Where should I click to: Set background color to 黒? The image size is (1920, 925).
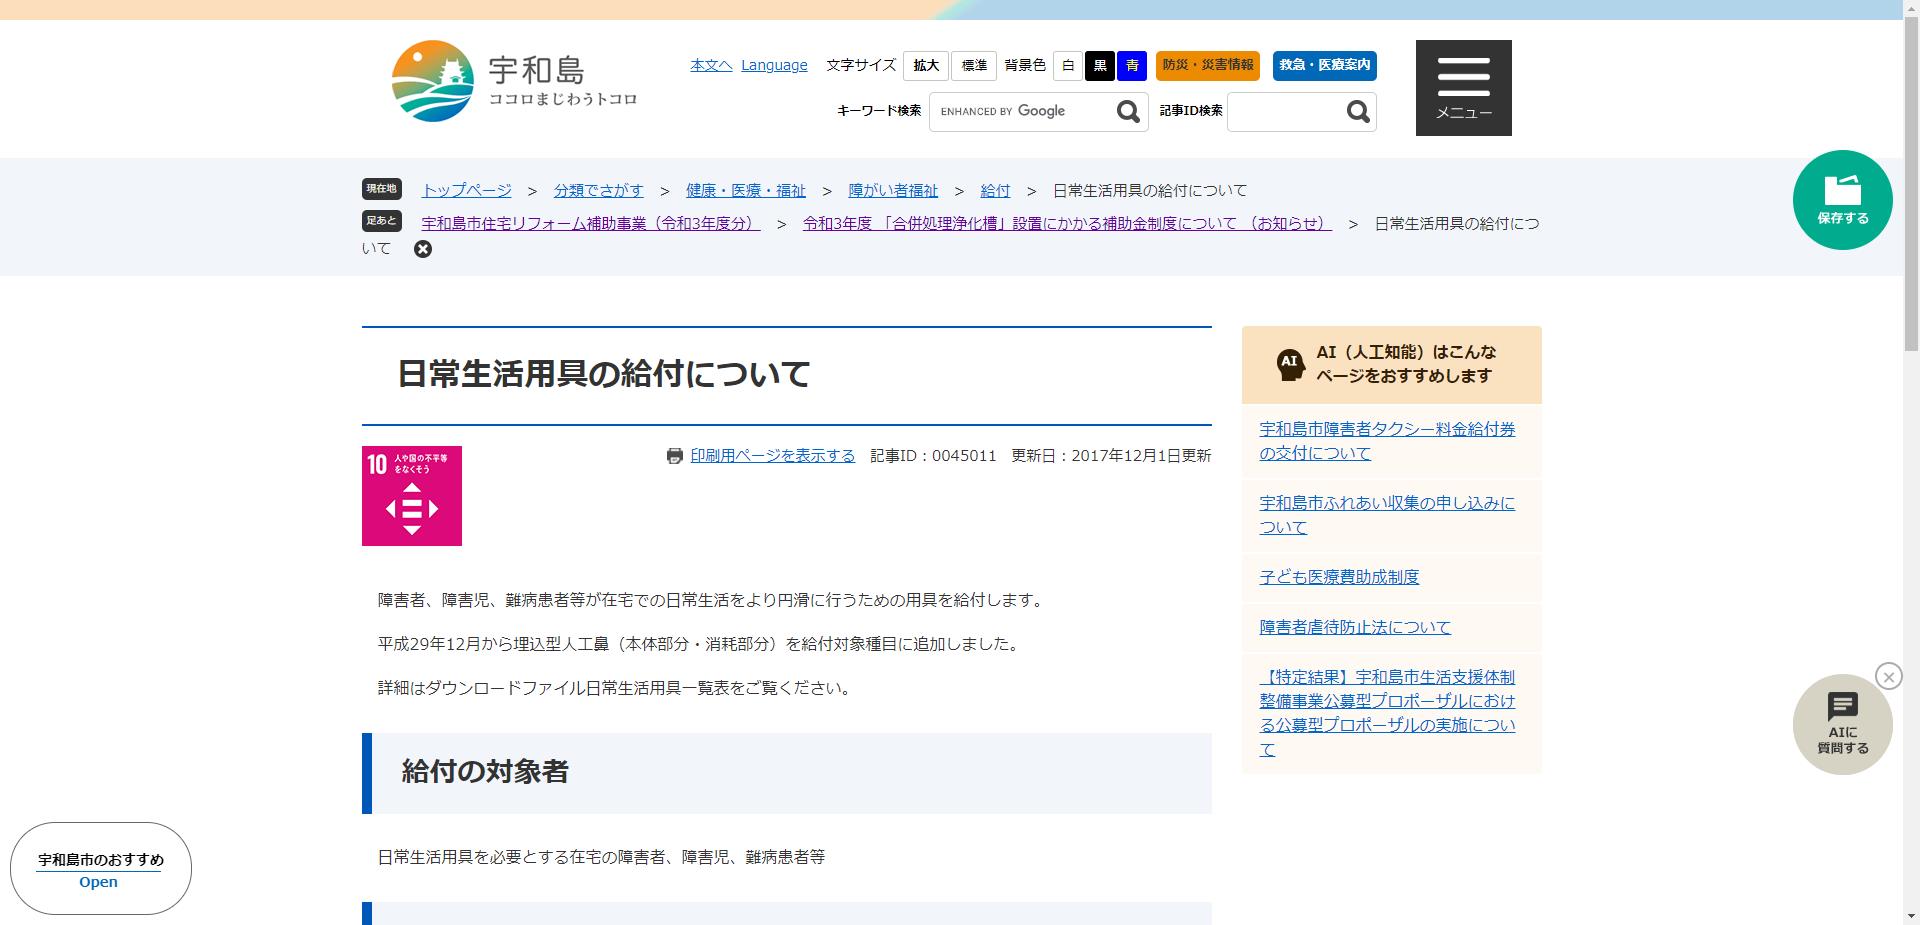coord(1099,66)
